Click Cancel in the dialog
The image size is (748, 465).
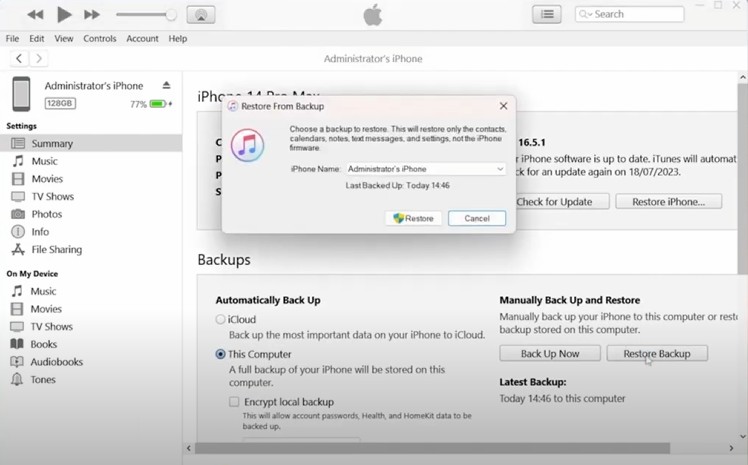click(477, 218)
